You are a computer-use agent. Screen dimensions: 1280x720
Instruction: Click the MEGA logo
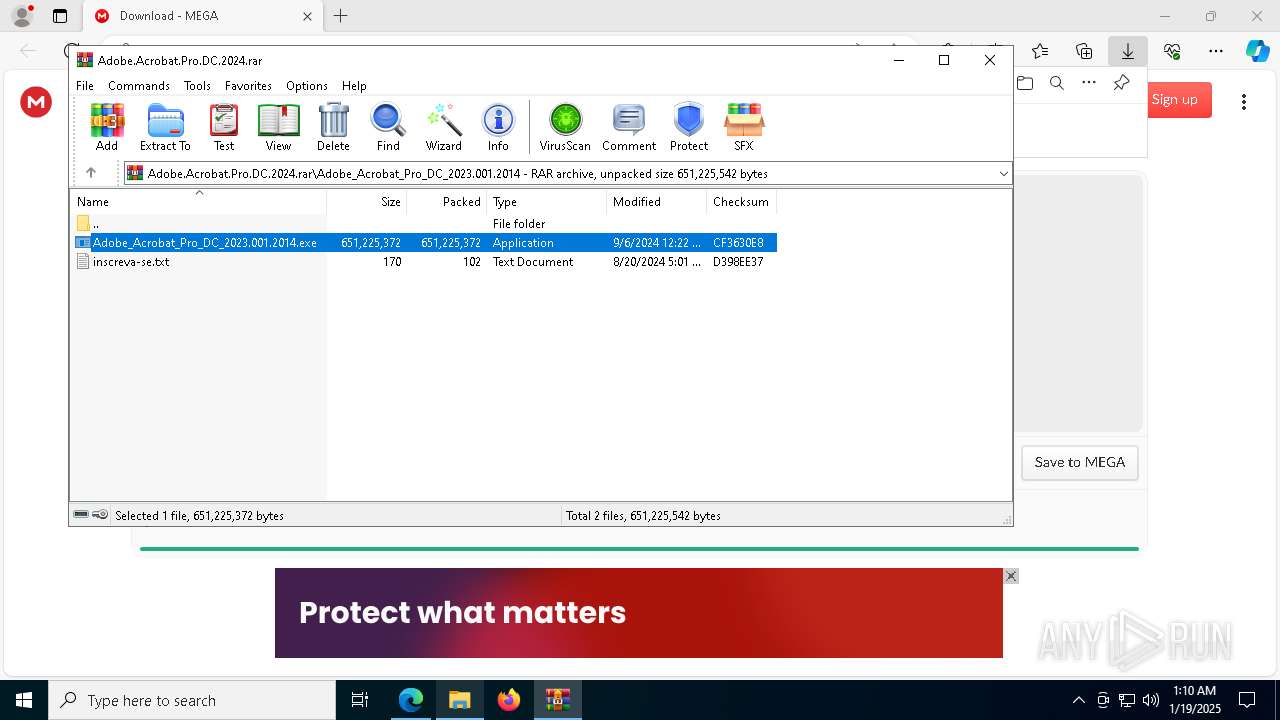36,101
